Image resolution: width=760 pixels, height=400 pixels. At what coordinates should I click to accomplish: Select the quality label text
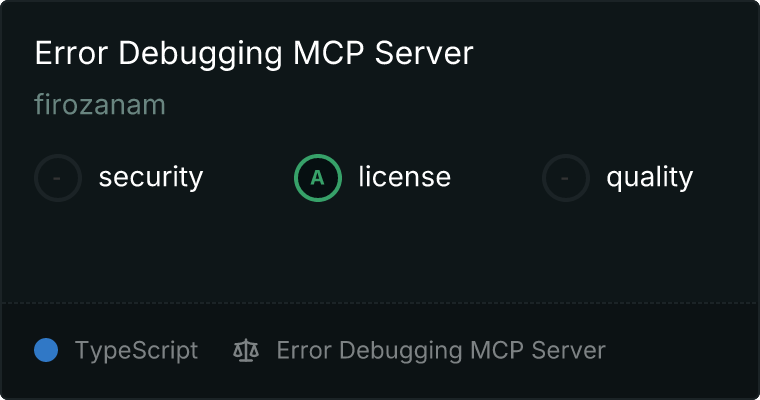pos(649,177)
